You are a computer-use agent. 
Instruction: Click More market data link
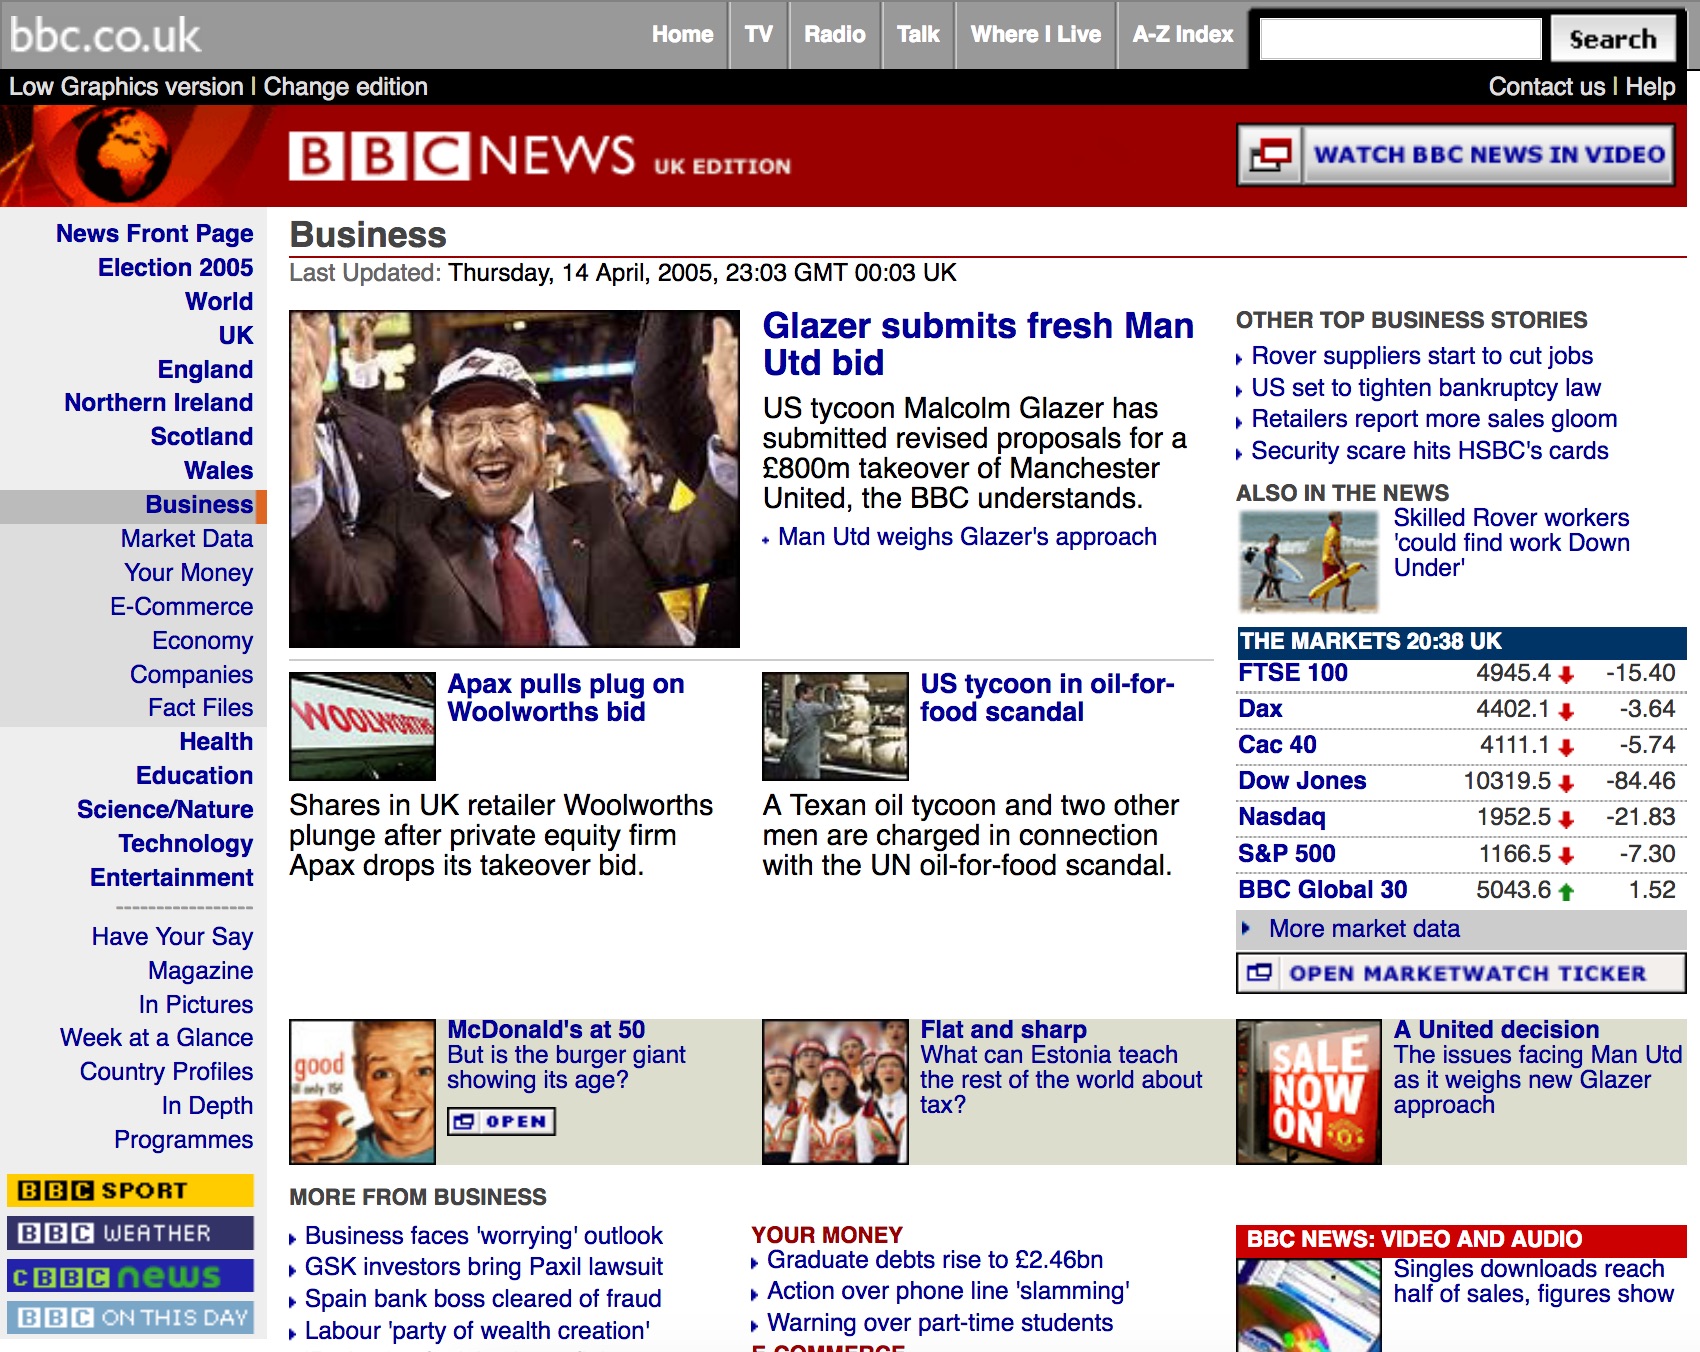[1364, 929]
